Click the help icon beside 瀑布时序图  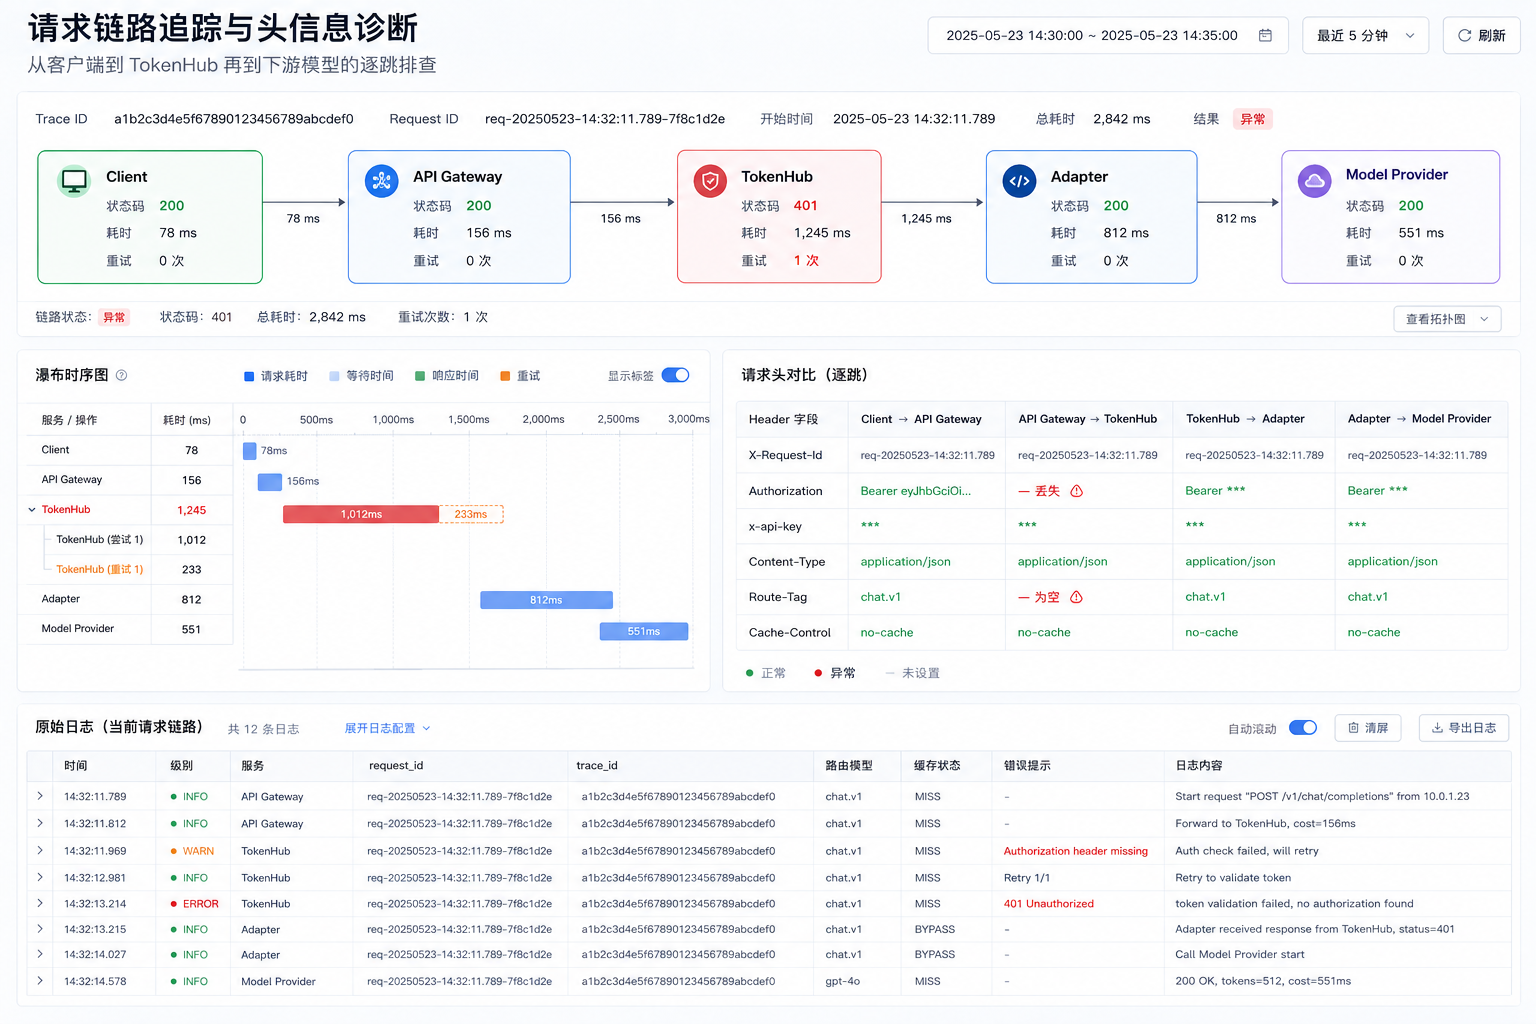click(122, 375)
